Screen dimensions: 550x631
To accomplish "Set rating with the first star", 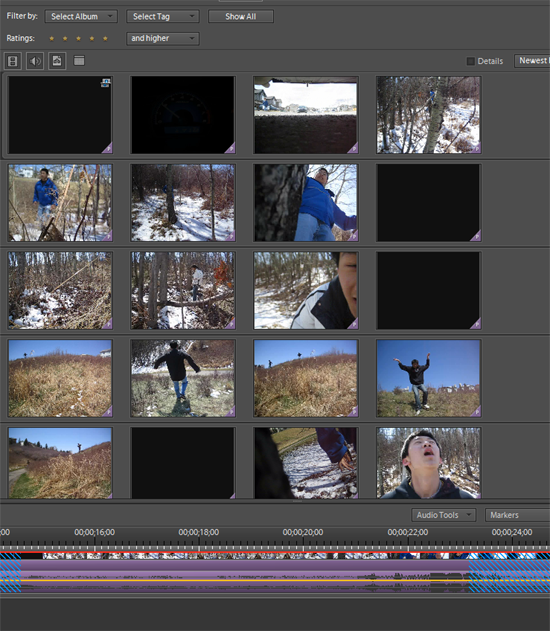I will 52,39.
